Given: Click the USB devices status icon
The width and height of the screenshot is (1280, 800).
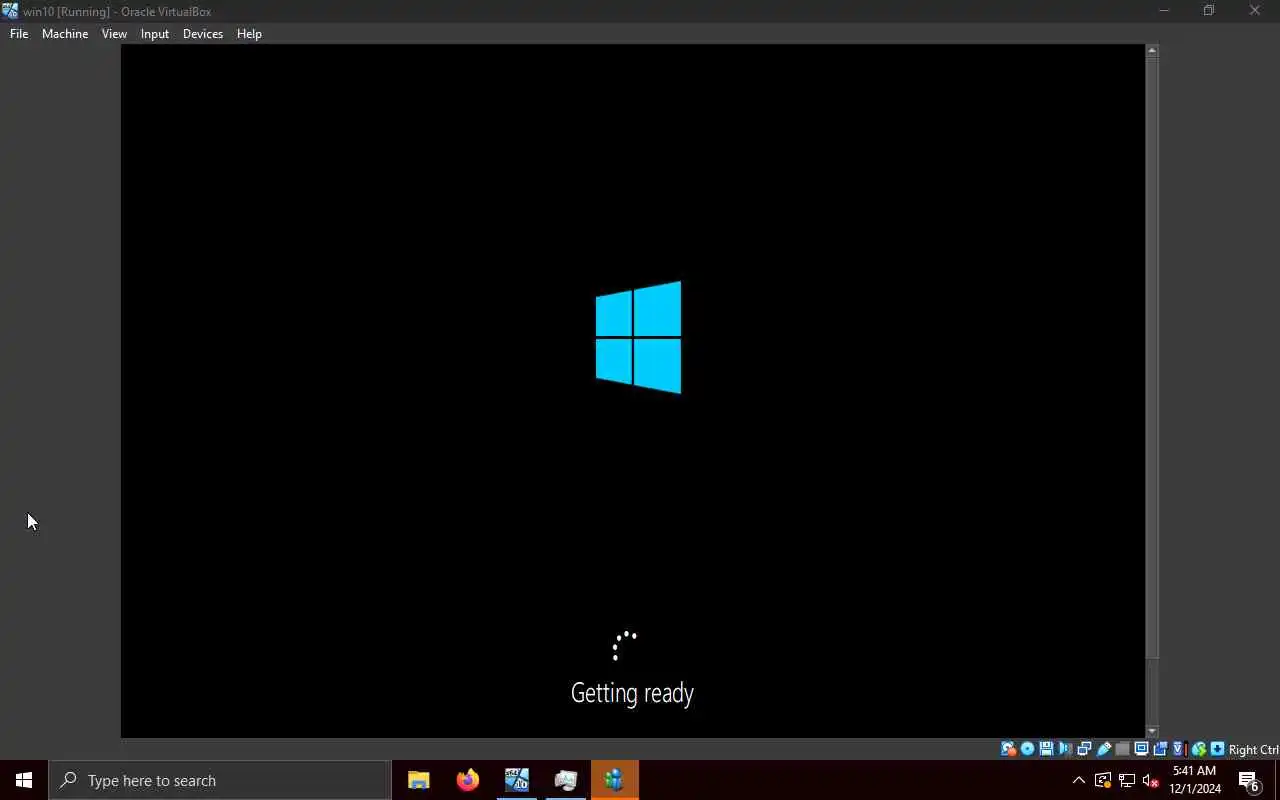Looking at the screenshot, I should [1103, 749].
